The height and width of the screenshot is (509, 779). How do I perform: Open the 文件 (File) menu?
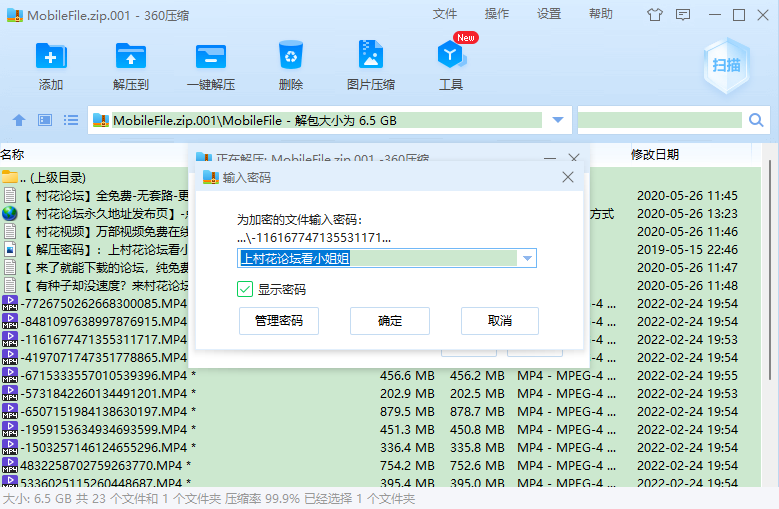tap(445, 14)
